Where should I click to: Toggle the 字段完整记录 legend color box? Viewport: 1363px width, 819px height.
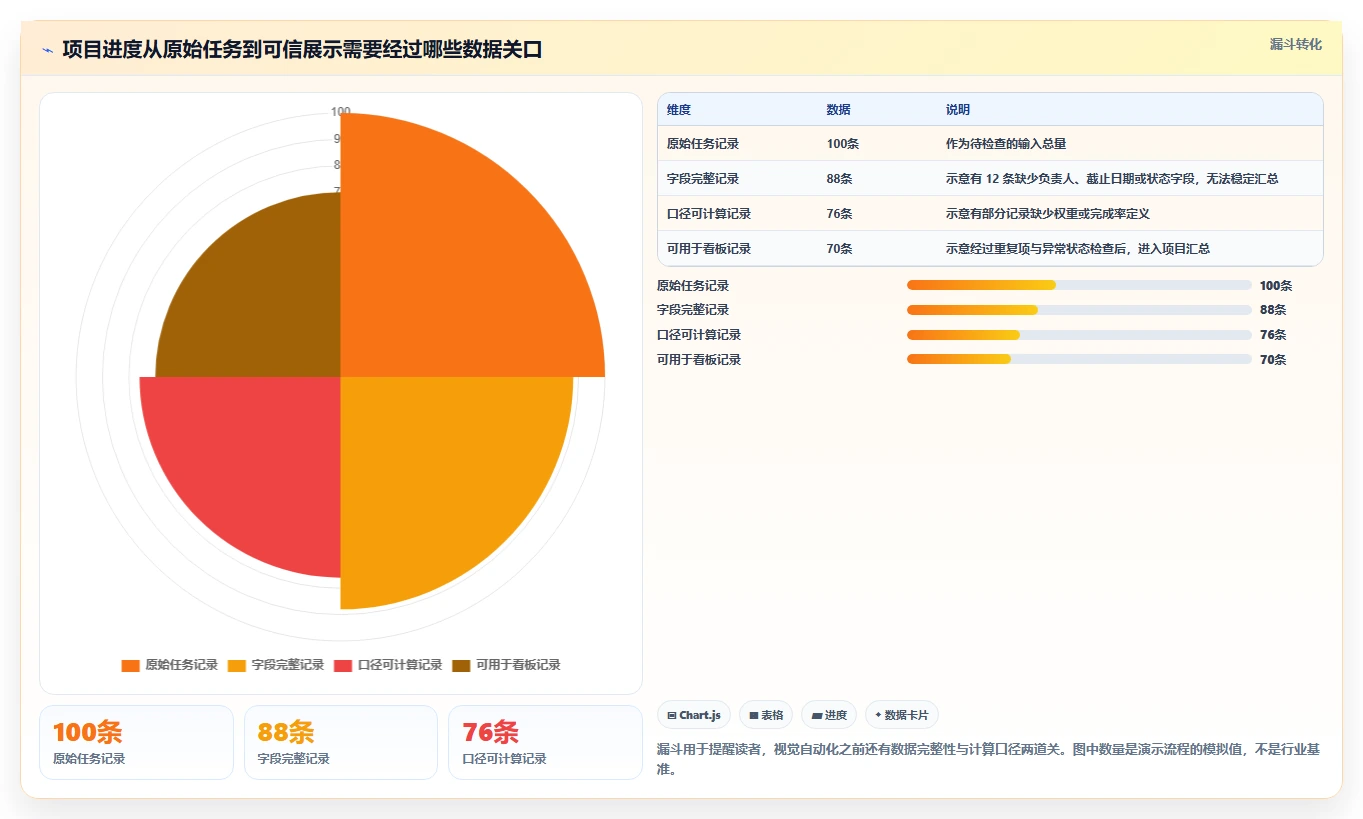237,665
